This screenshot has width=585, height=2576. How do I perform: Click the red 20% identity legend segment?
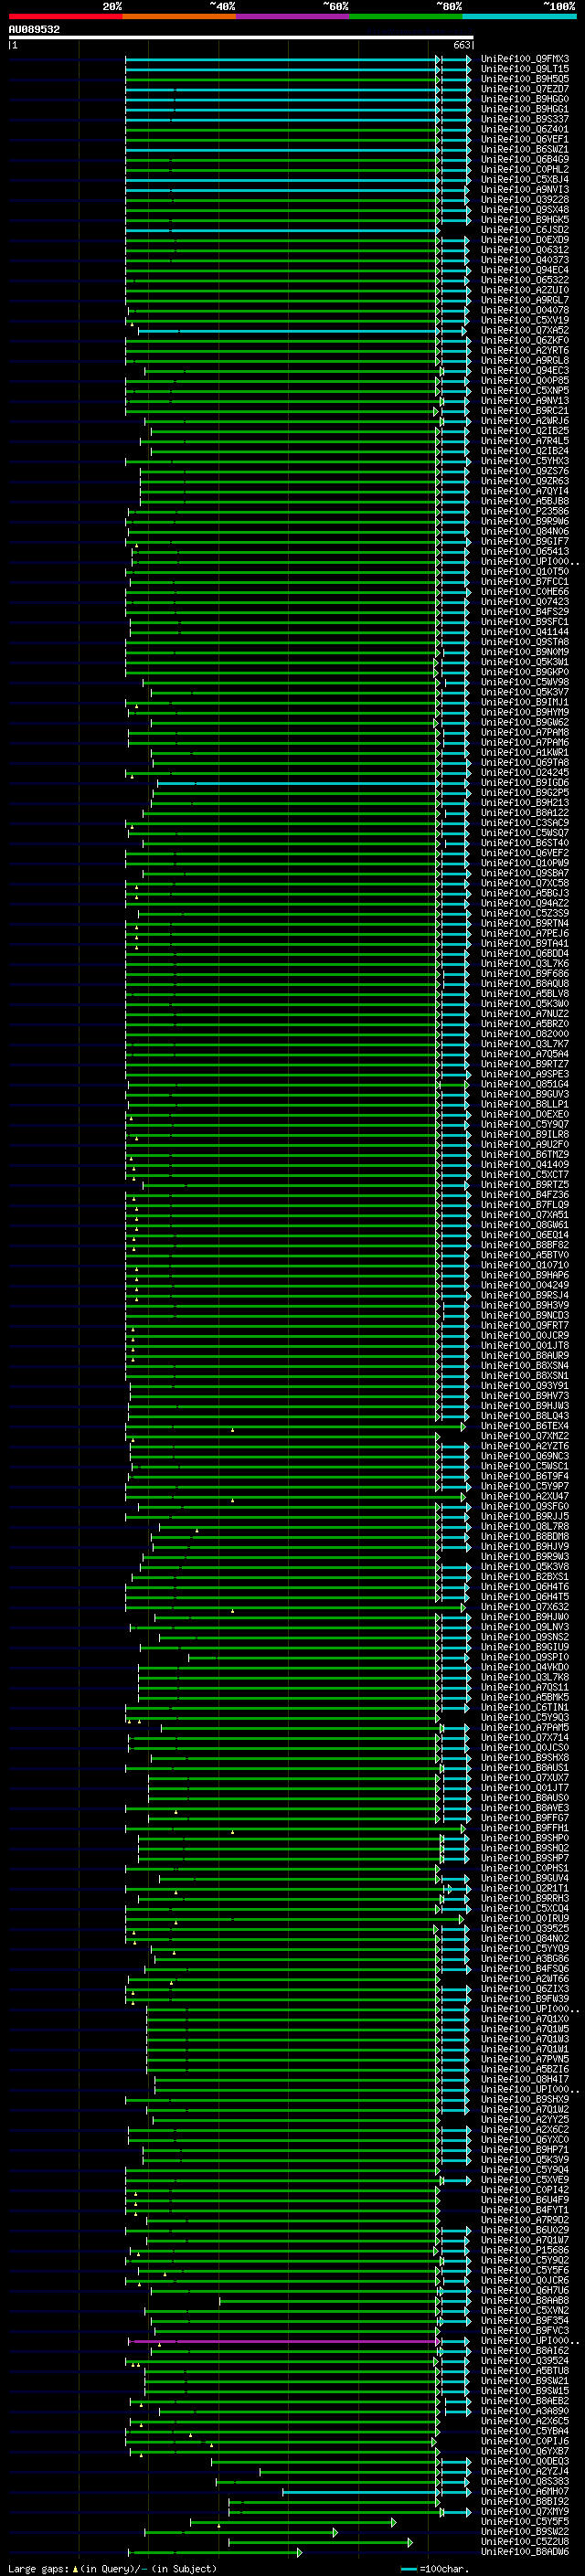click(65, 17)
